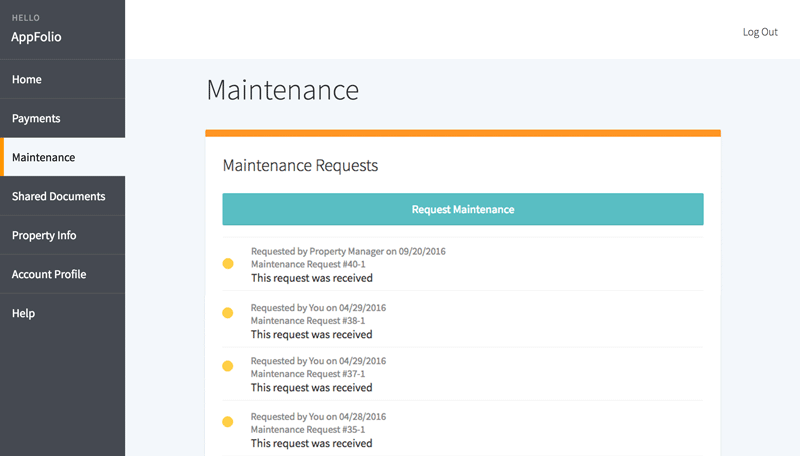
Task: Click the yellow status dot for request #35-1
Action: pos(228,422)
